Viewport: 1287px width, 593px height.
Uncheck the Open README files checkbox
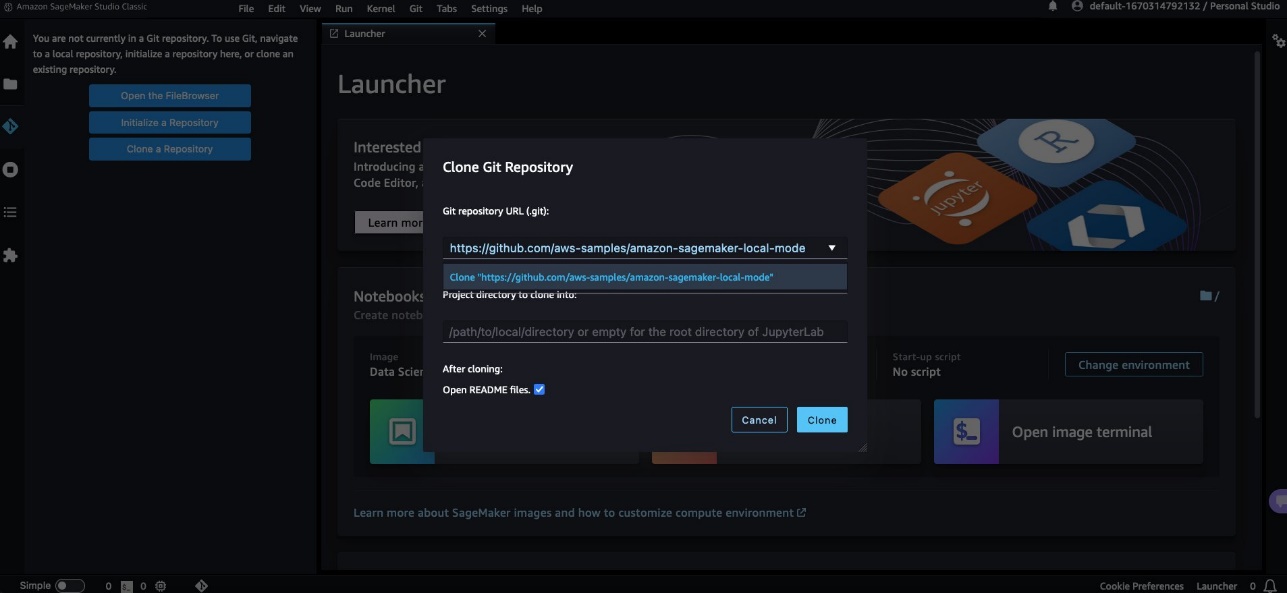[x=539, y=389]
